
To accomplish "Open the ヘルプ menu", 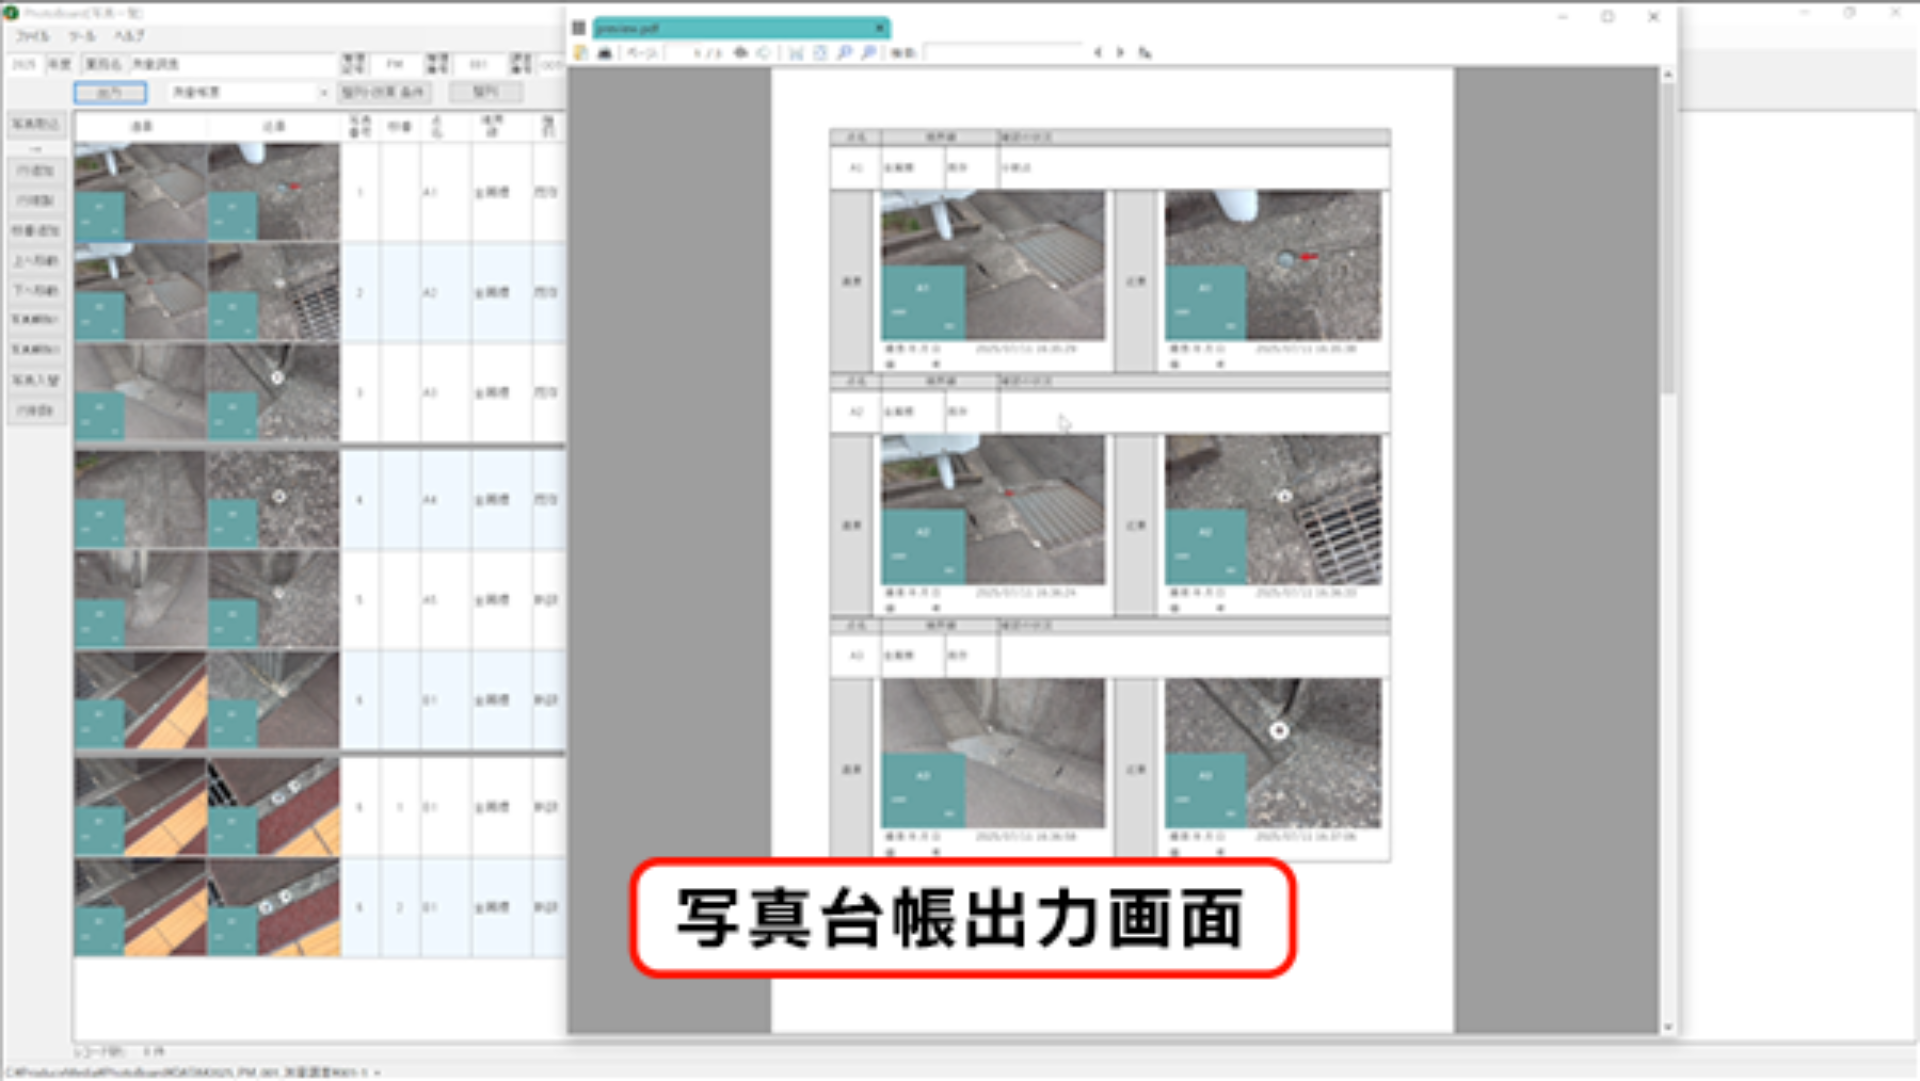I will (129, 36).
